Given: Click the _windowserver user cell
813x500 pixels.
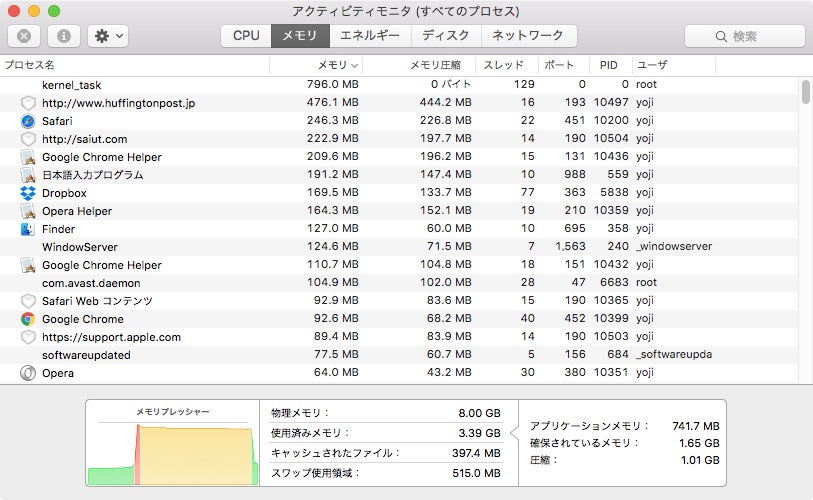Looking at the screenshot, I should [674, 246].
